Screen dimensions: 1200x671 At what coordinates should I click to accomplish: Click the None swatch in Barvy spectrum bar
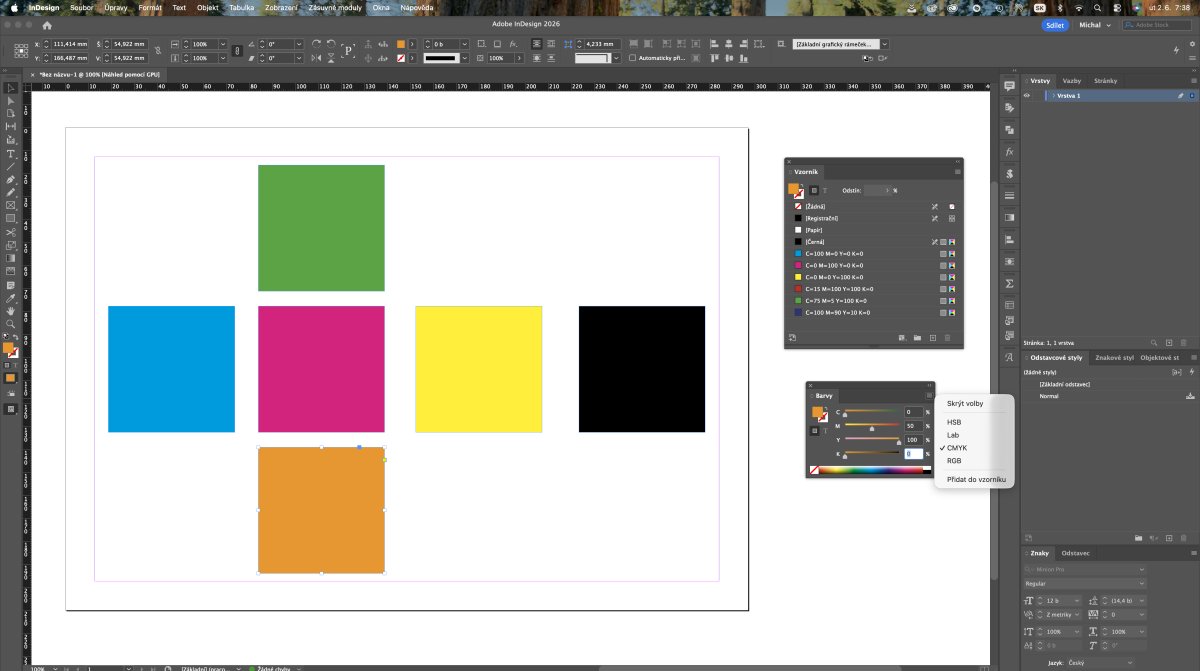[x=814, y=470]
